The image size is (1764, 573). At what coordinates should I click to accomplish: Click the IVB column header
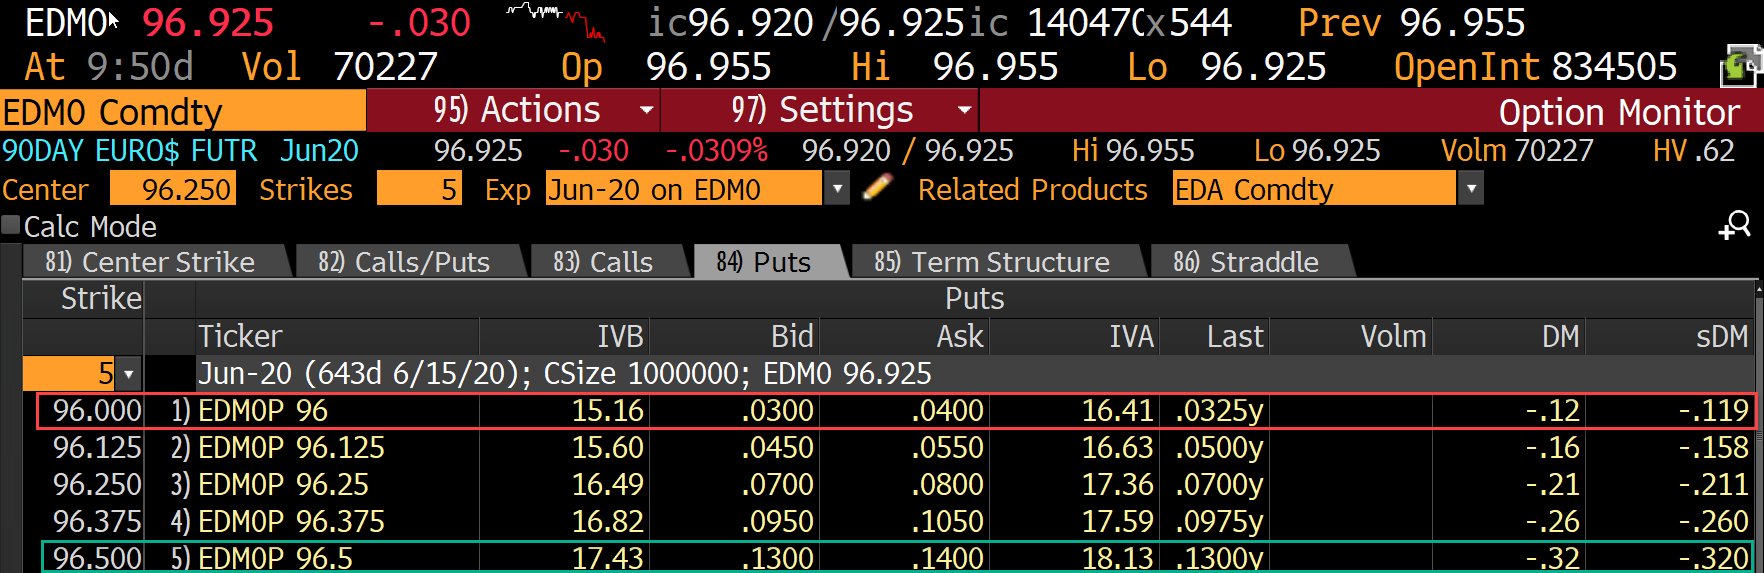click(x=619, y=337)
